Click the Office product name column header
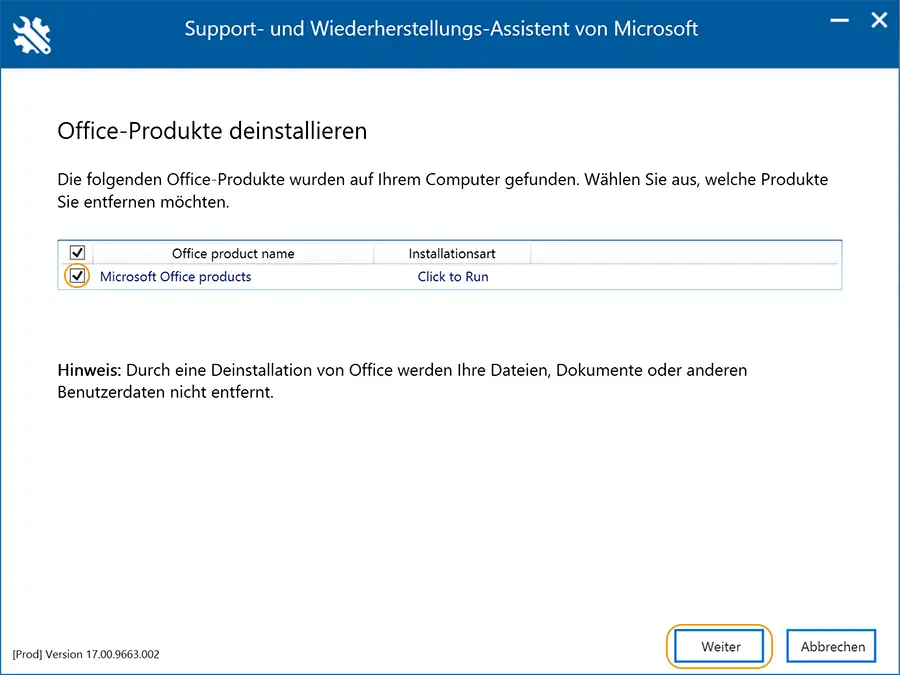 (233, 253)
